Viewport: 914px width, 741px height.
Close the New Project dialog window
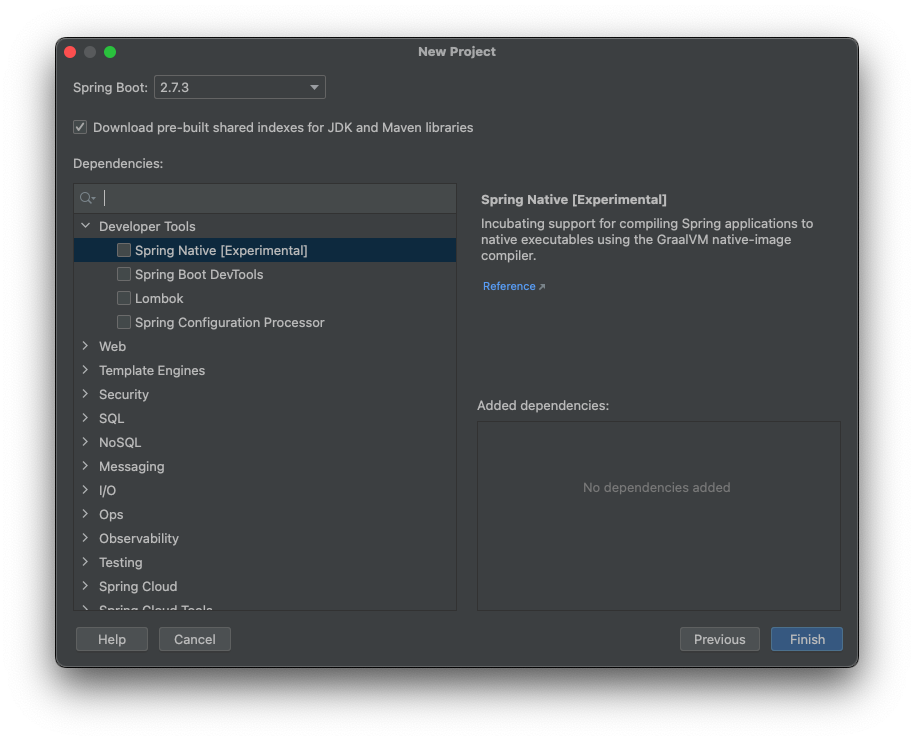click(70, 52)
